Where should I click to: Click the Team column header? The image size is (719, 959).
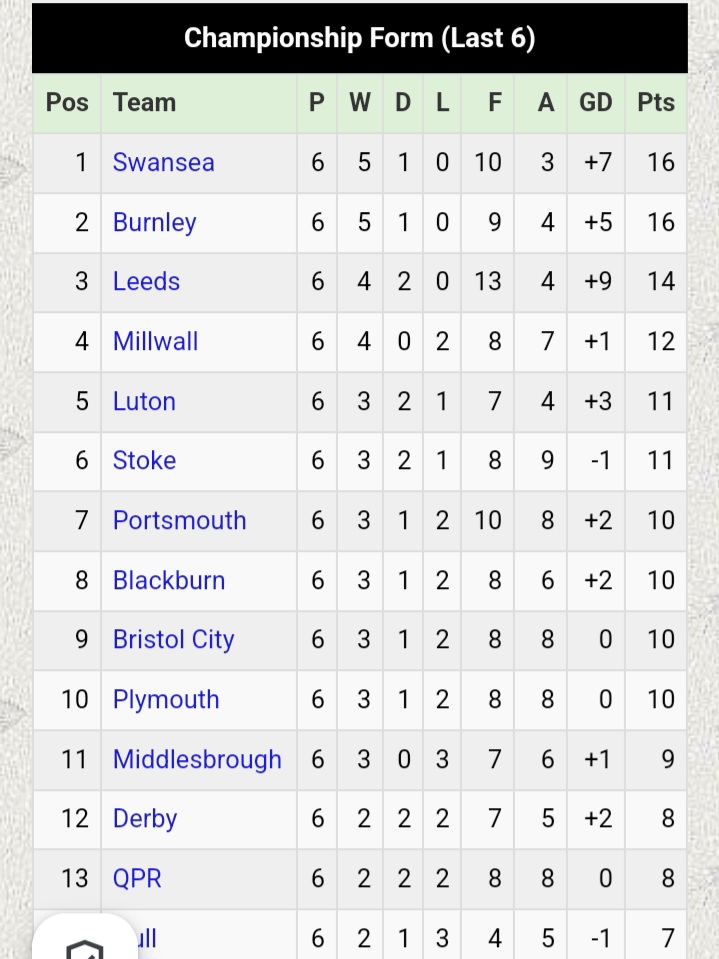[x=144, y=102]
